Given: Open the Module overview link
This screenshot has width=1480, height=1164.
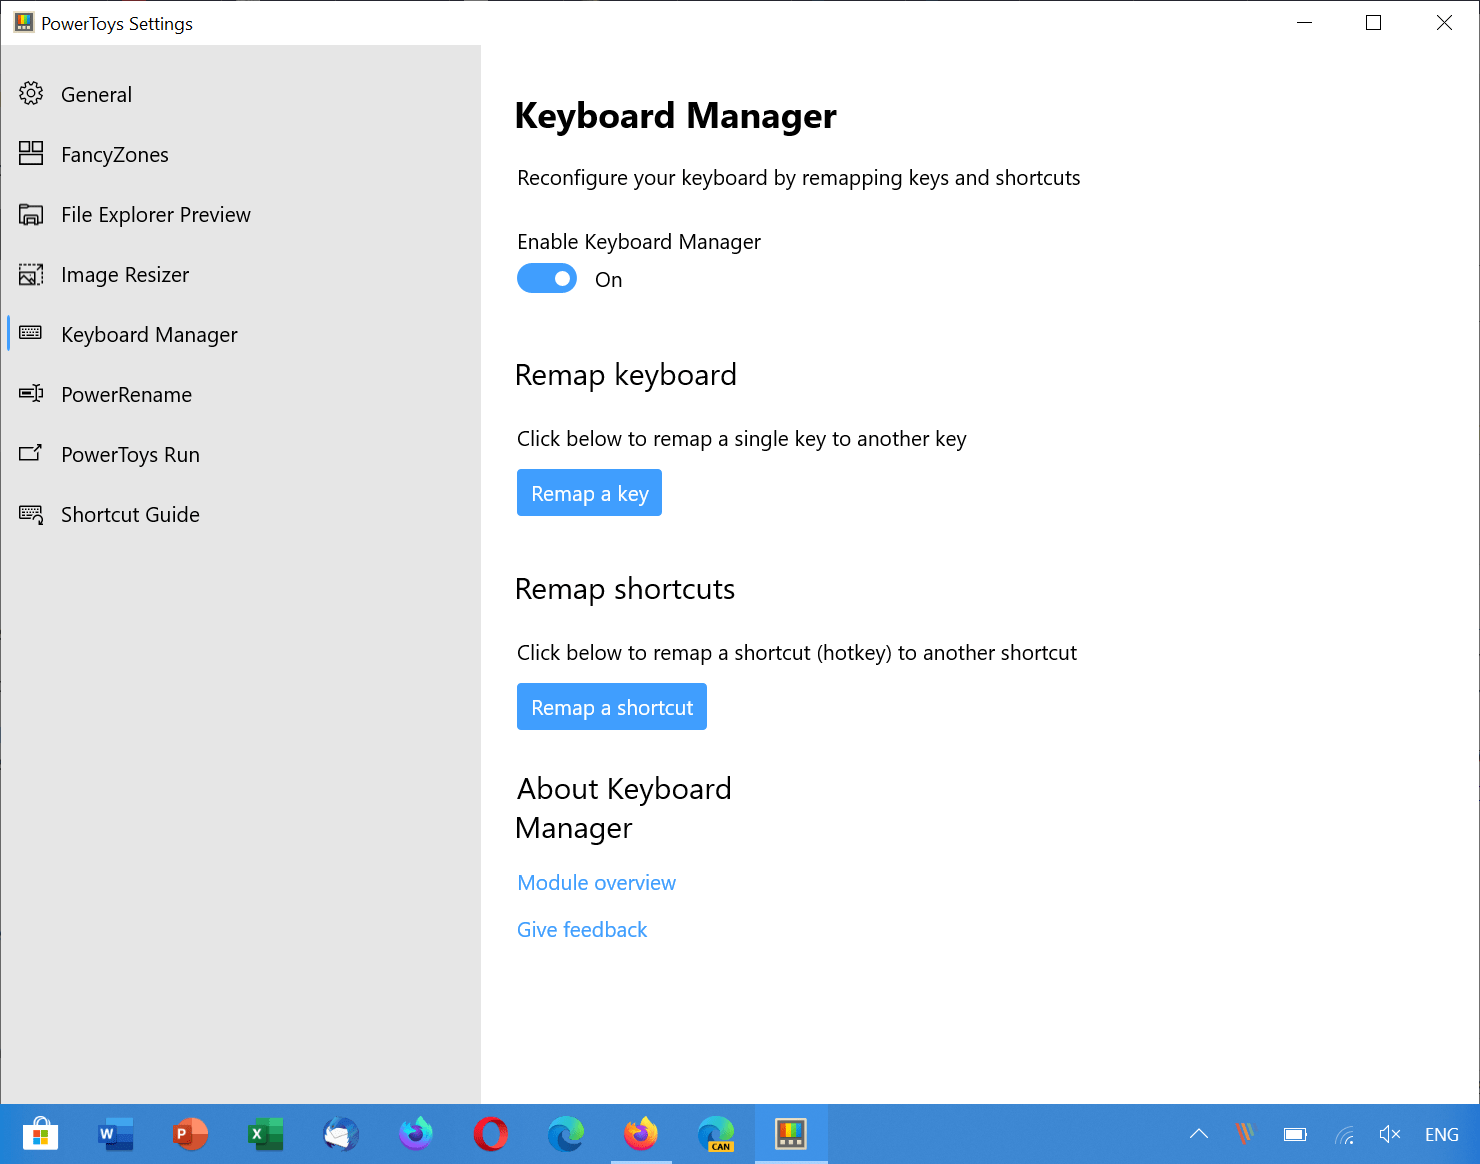Looking at the screenshot, I should [x=596, y=882].
